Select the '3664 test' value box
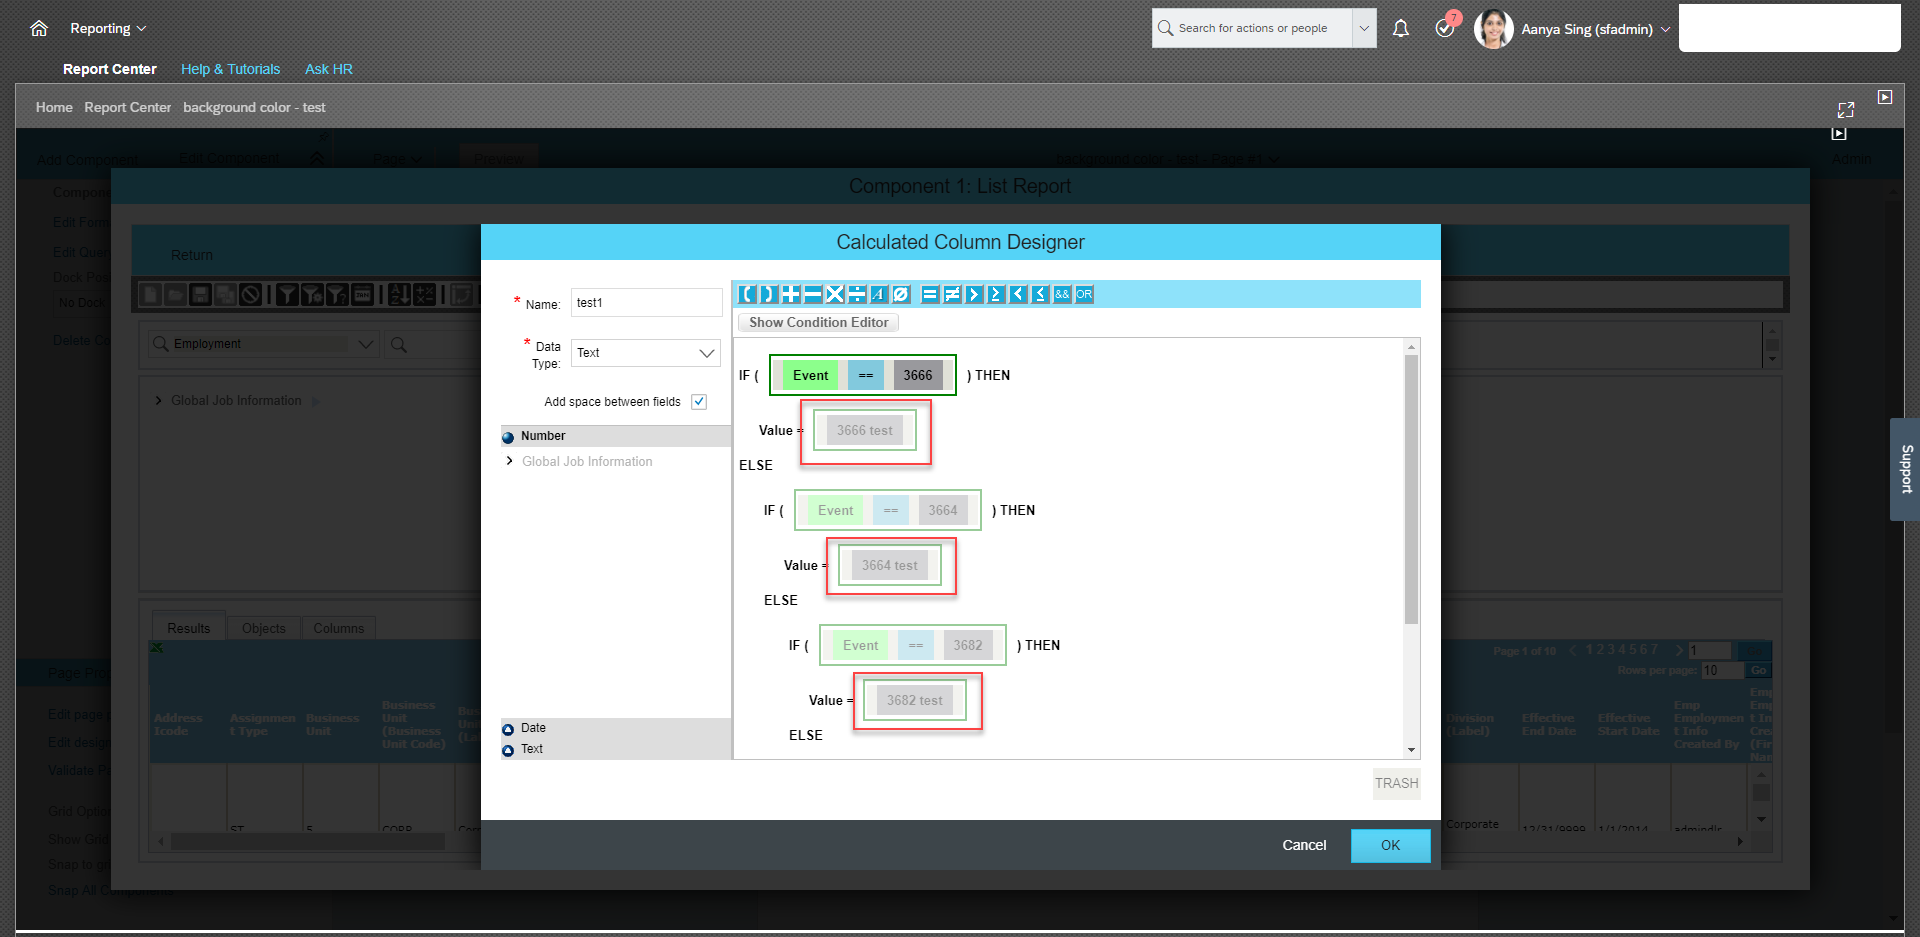The width and height of the screenshot is (1920, 937). (890, 565)
